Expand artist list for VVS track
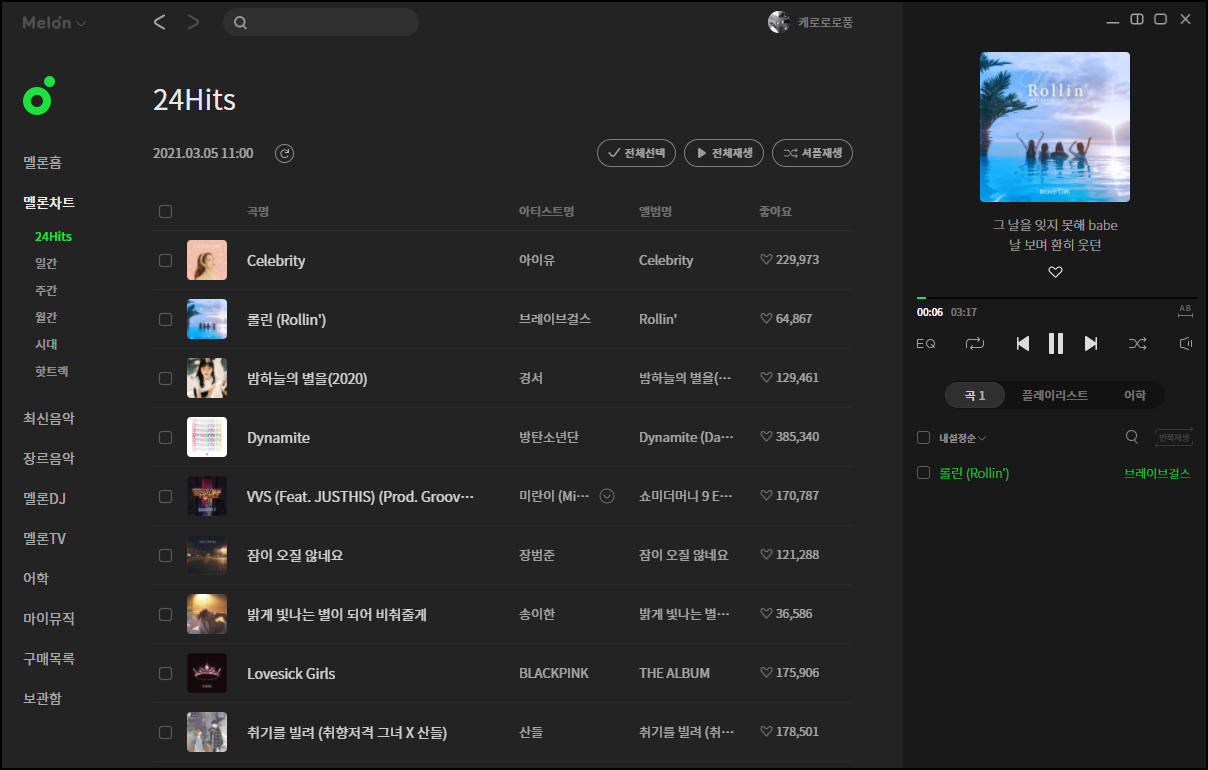 tap(606, 496)
